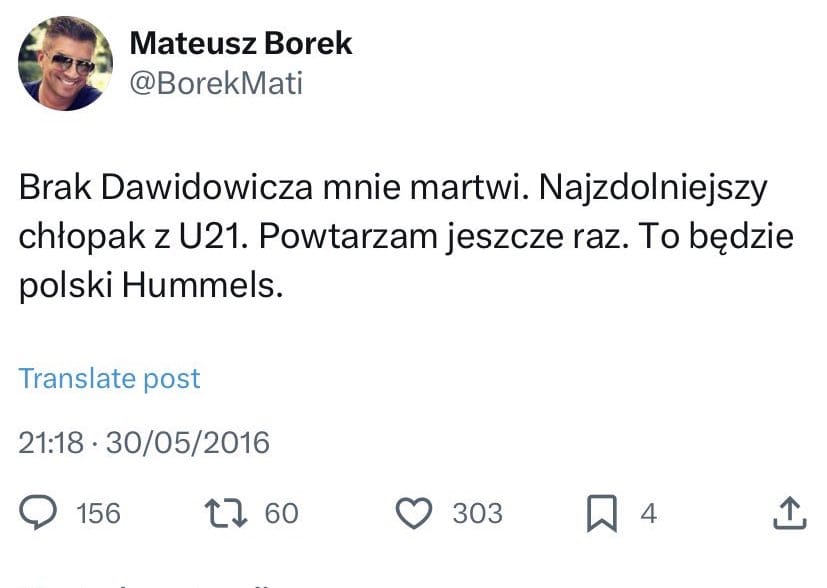Open the share menu via the upload arrow icon

click(x=789, y=513)
